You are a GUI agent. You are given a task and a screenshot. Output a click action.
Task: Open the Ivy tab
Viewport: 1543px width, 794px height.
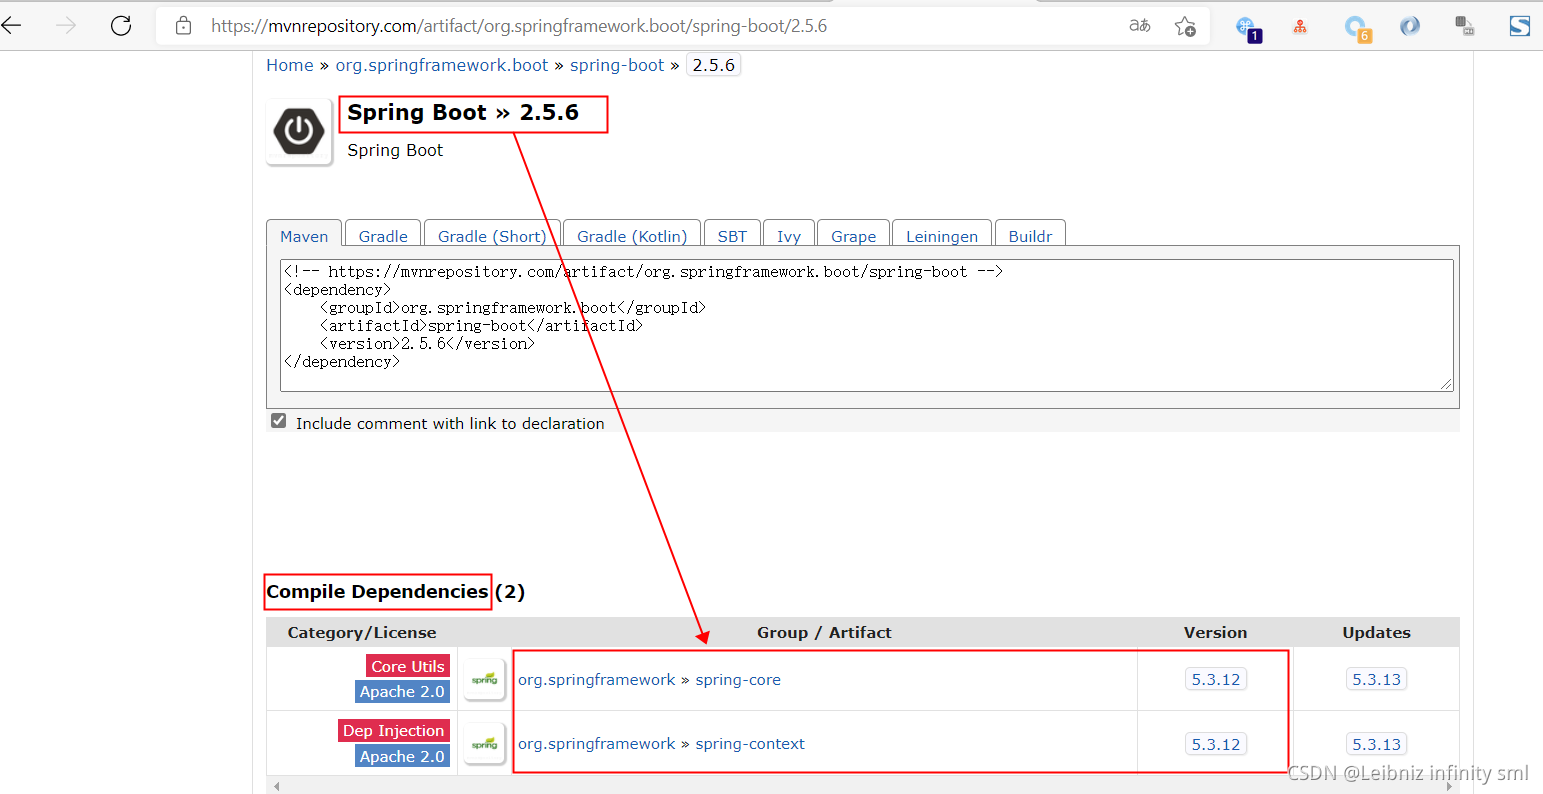tap(789, 236)
